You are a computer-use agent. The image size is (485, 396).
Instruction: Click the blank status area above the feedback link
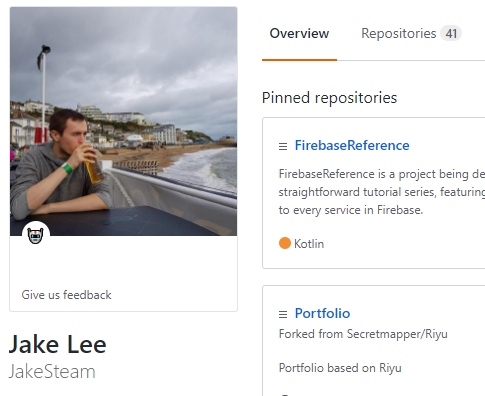pyautogui.click(x=123, y=263)
